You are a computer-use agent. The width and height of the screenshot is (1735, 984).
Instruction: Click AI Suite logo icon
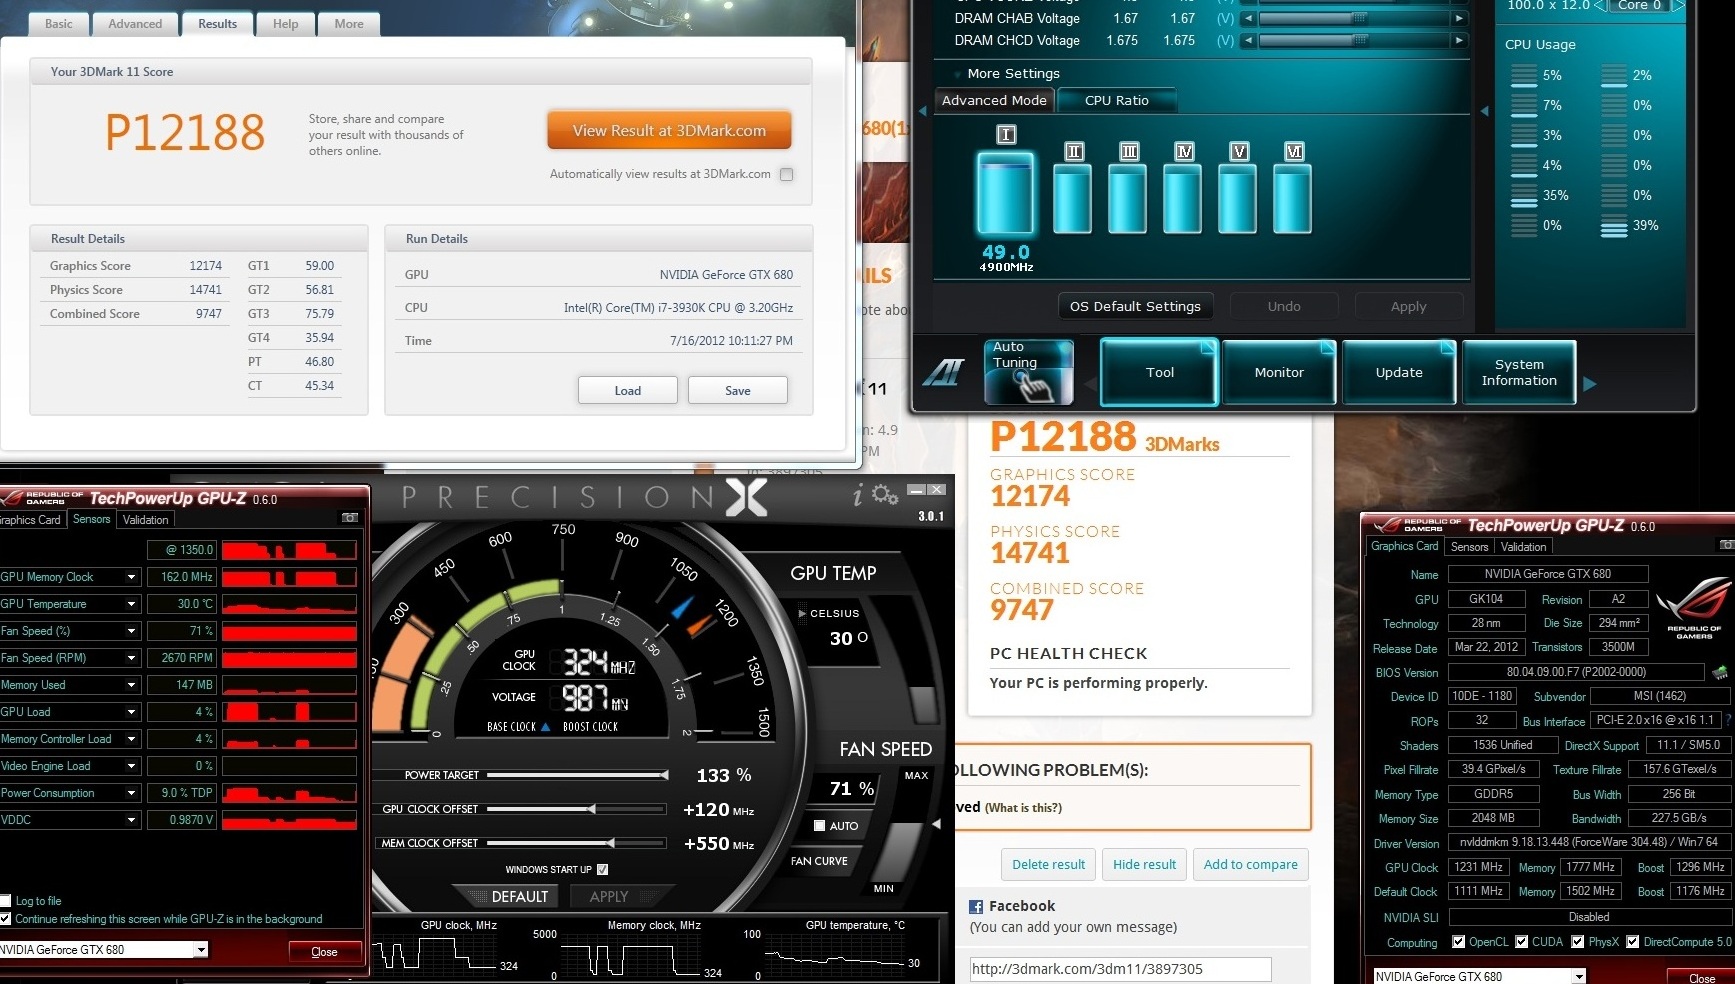(944, 372)
